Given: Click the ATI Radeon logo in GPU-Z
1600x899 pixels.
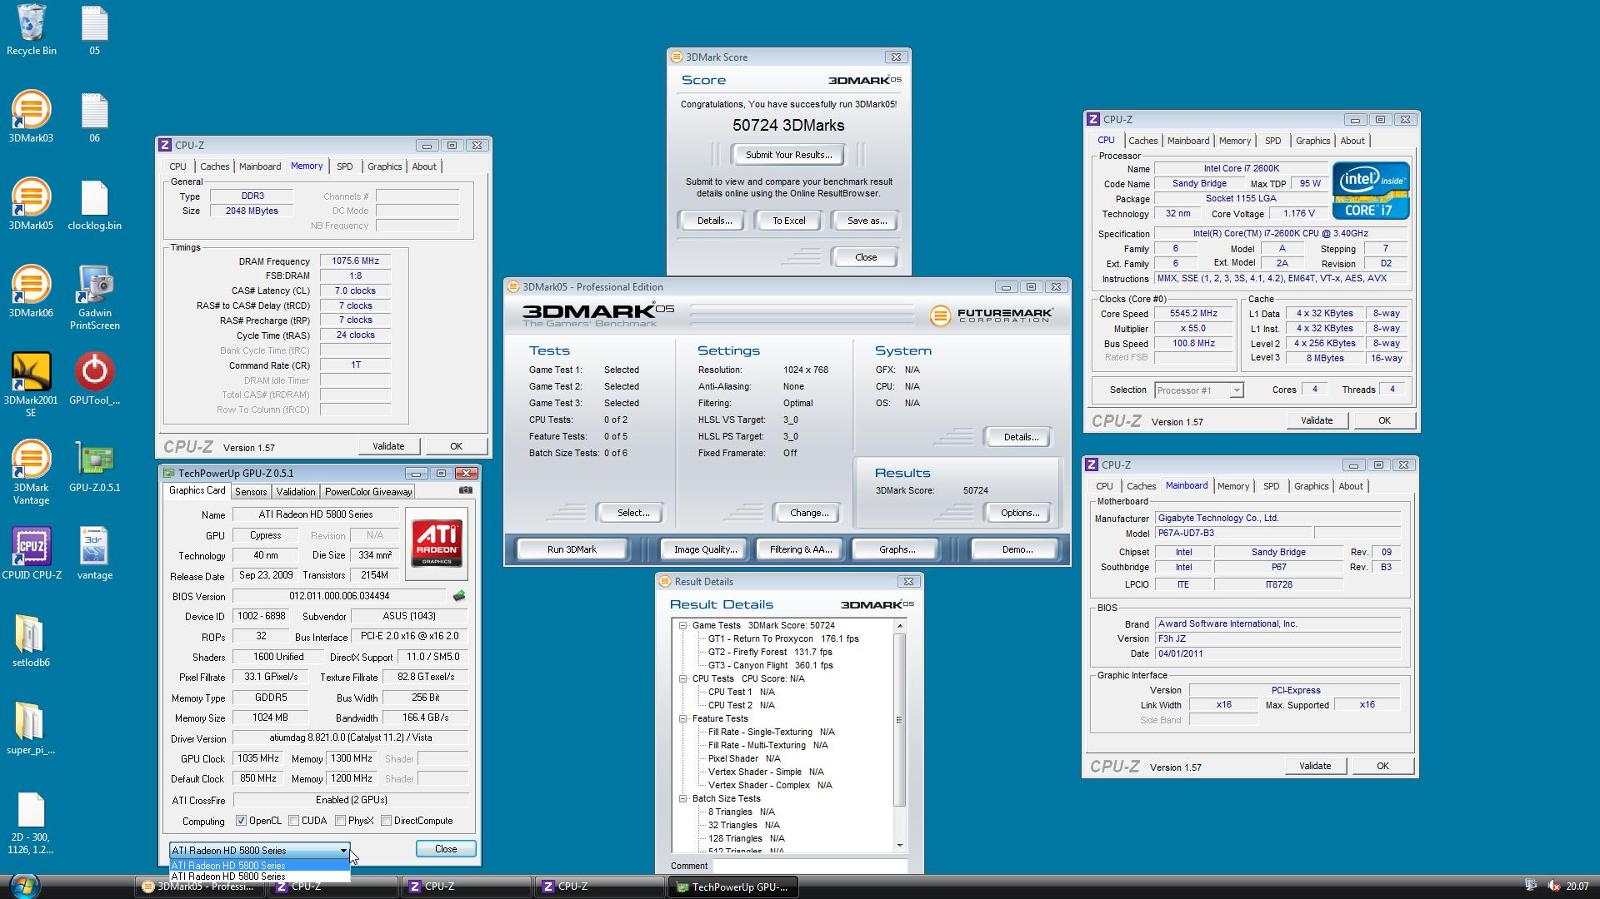Looking at the screenshot, I should [x=437, y=545].
